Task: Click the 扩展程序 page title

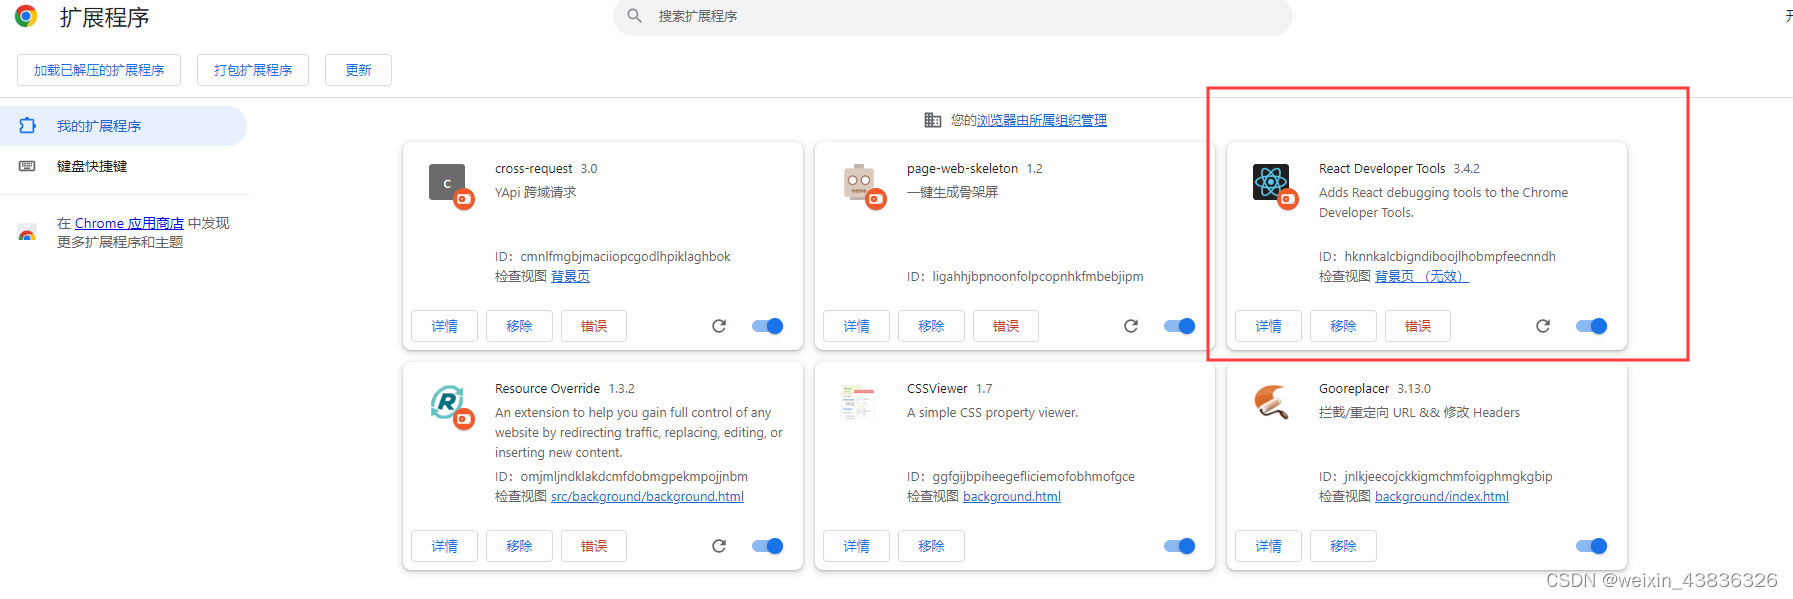Action: (104, 17)
